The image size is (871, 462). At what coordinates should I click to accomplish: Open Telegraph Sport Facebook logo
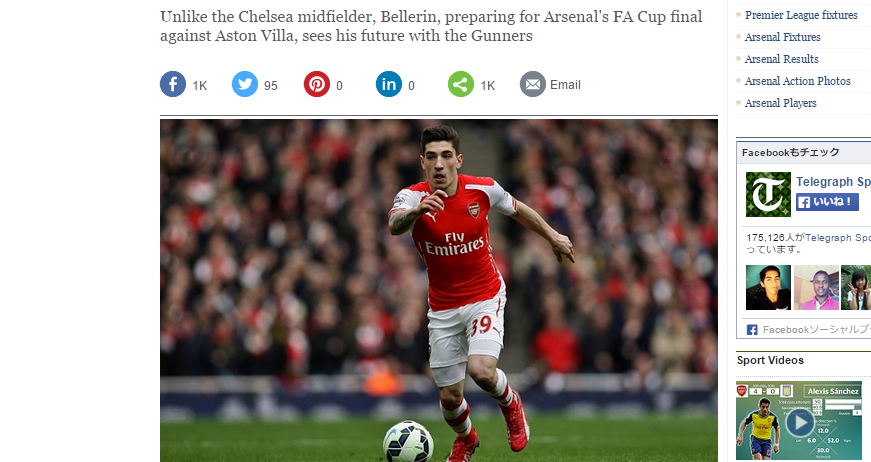(768, 194)
